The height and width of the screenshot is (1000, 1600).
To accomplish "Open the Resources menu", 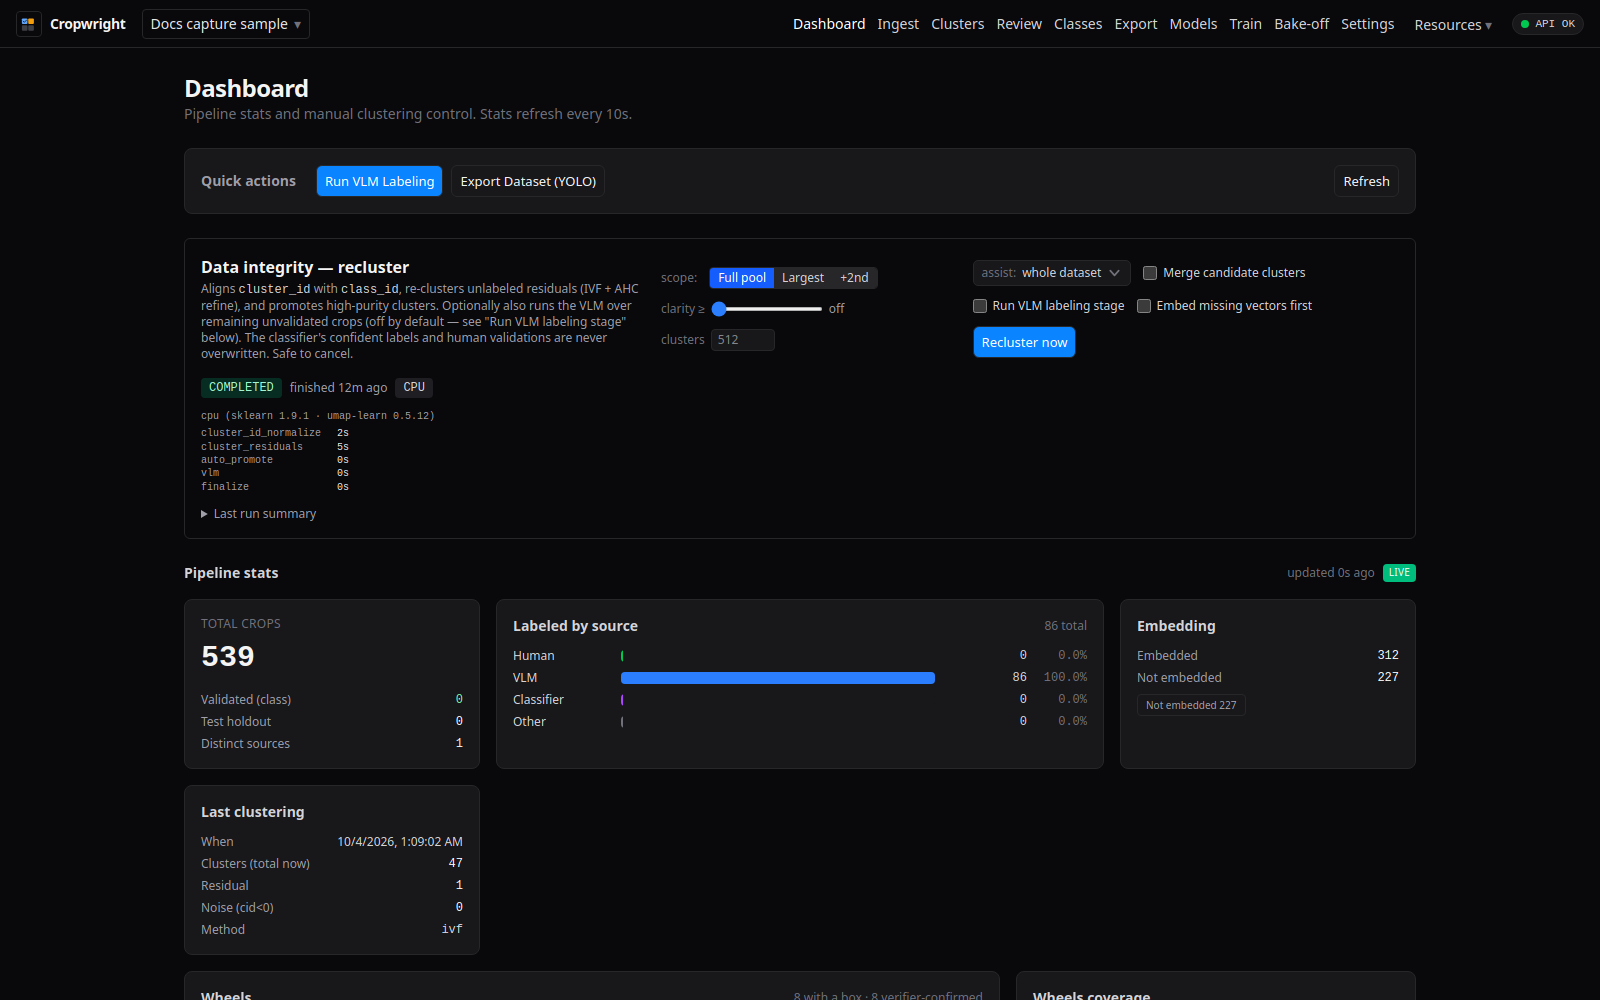I will point(1453,25).
